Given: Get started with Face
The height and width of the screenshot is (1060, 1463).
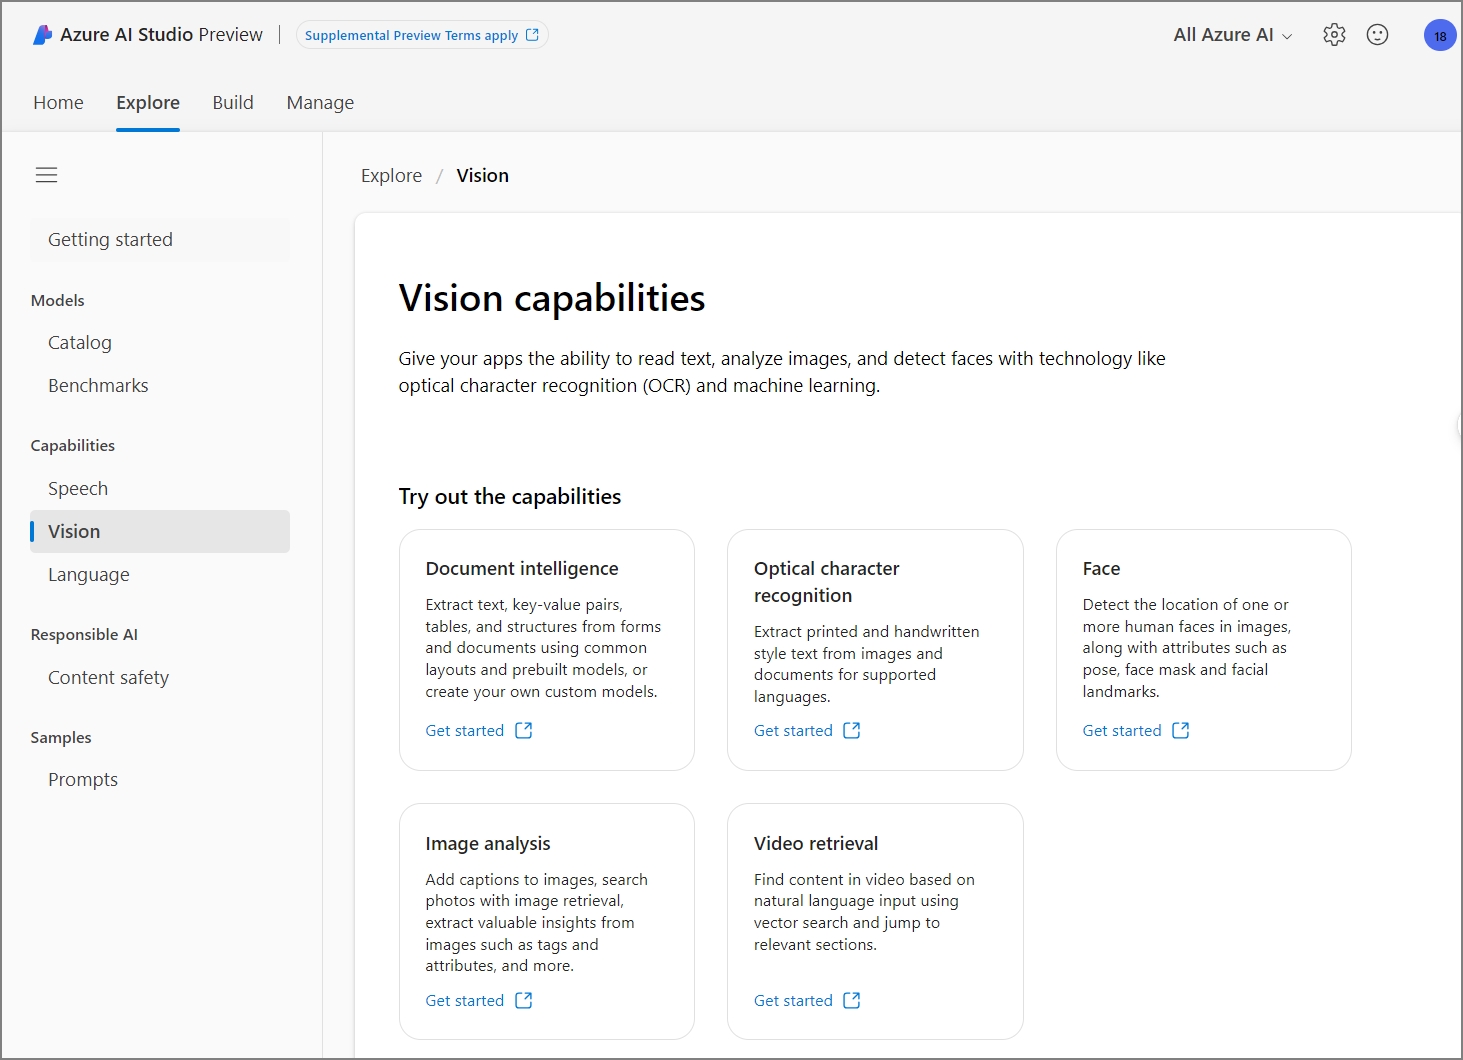Looking at the screenshot, I should click(x=1122, y=731).
